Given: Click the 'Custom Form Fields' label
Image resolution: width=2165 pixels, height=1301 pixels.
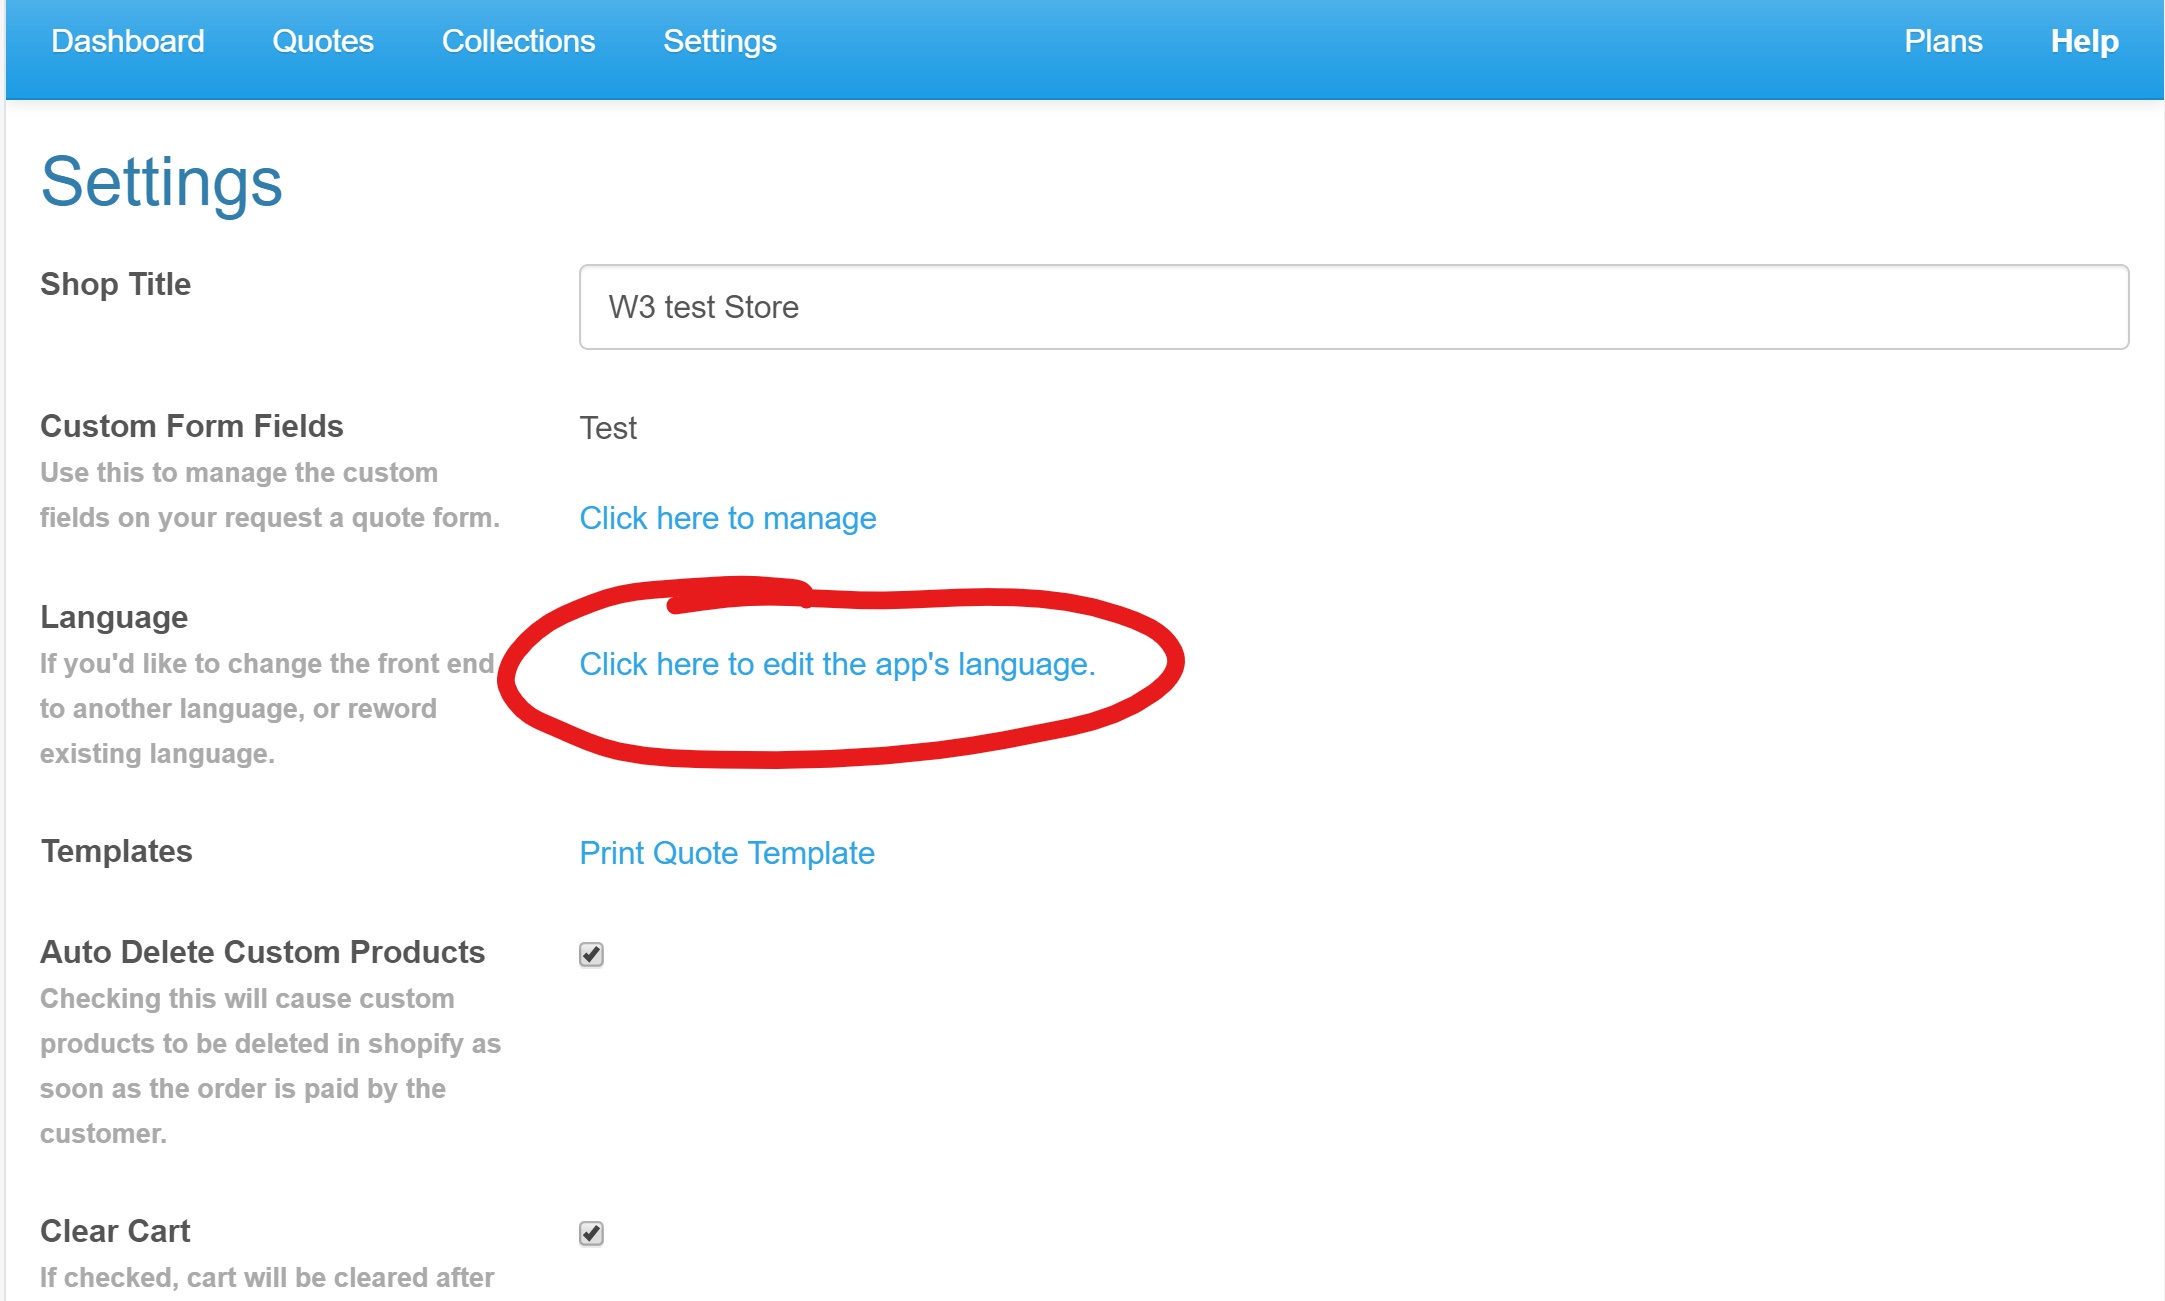Looking at the screenshot, I should click(191, 426).
